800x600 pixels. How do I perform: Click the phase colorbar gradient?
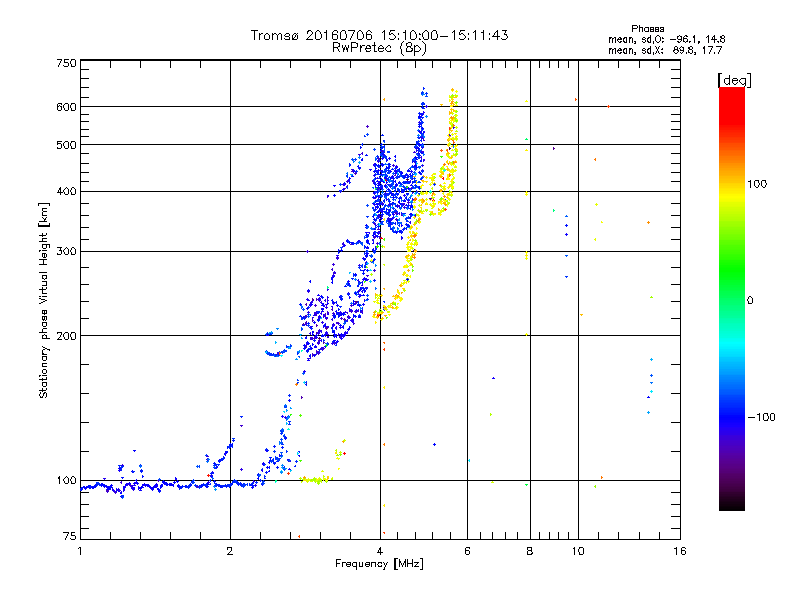[732, 298]
